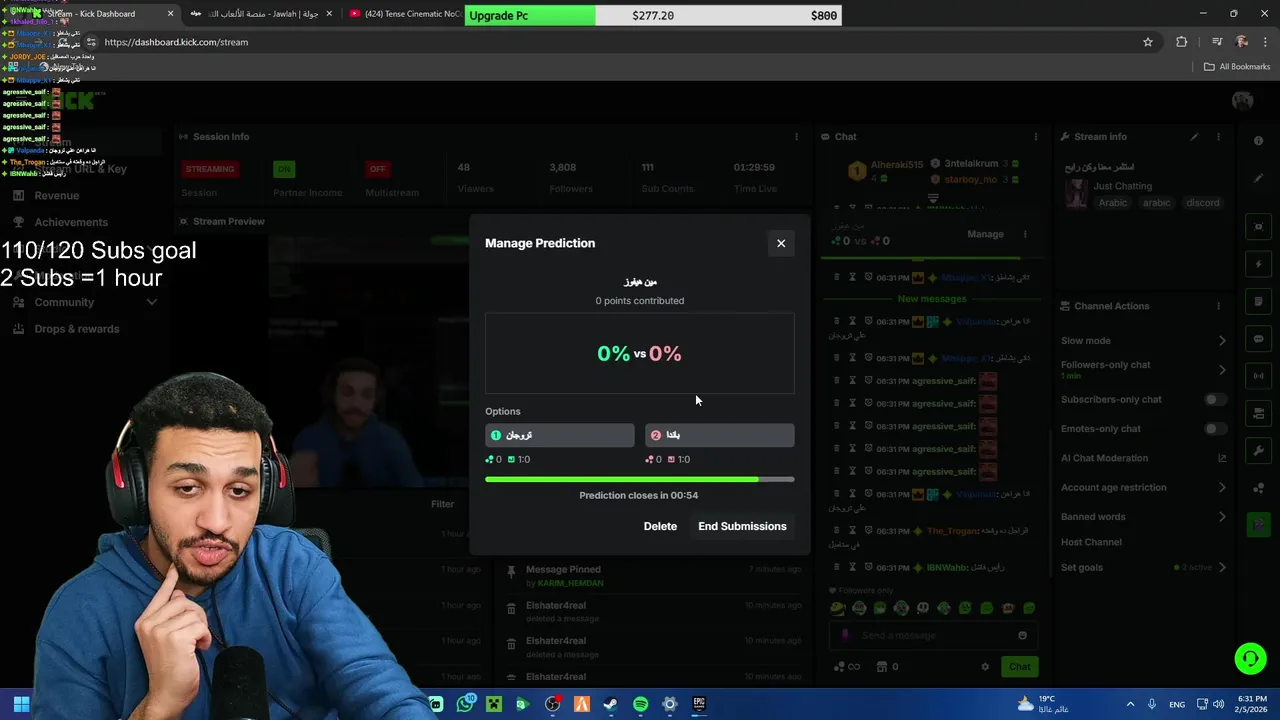Click the chat bubble icon in right rail

pyautogui.click(x=1259, y=339)
